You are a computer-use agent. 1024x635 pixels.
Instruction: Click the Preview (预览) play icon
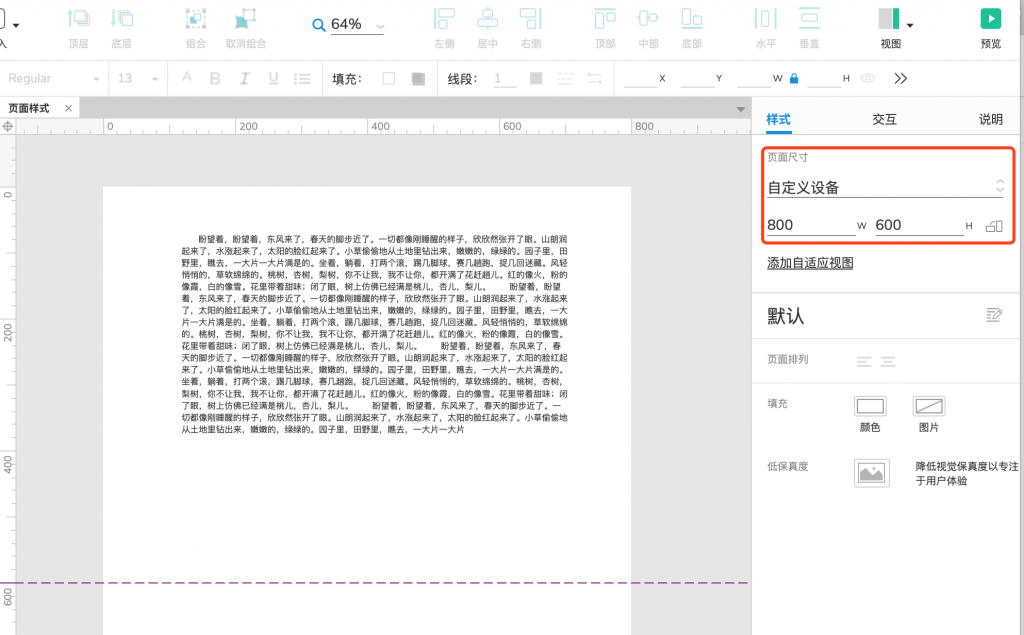point(990,19)
